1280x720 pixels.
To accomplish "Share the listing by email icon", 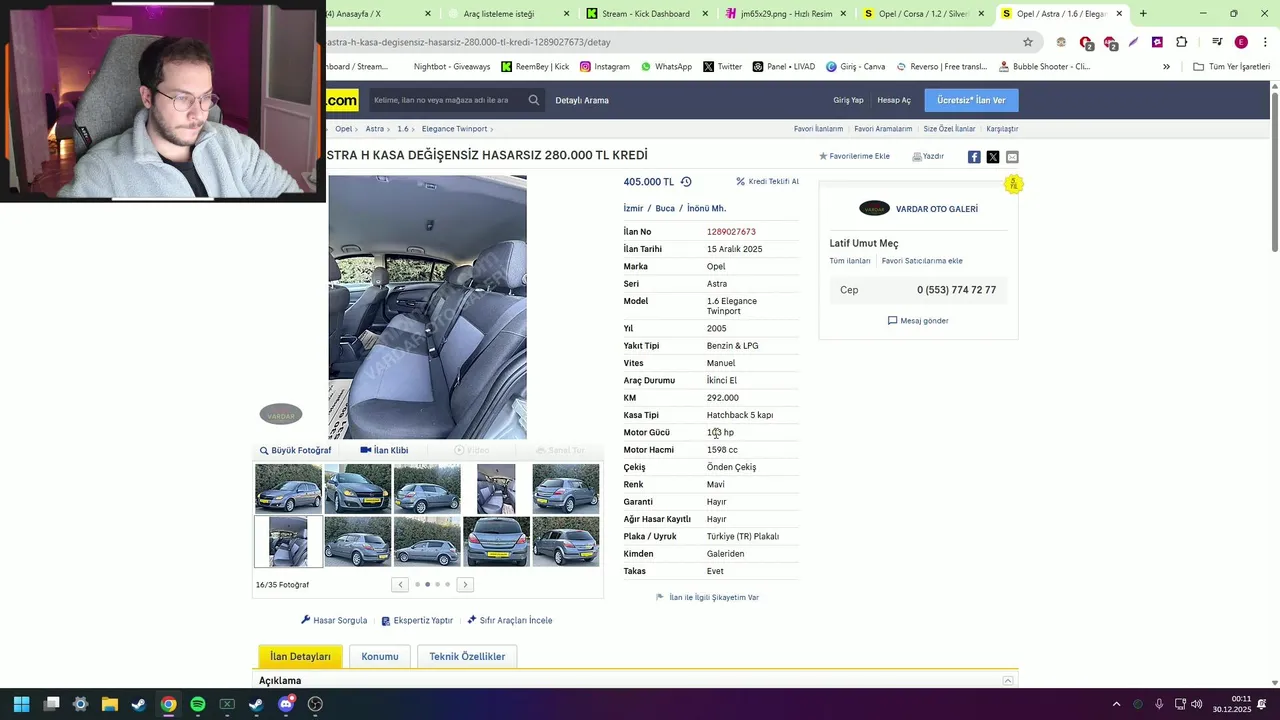I will tap(1012, 157).
